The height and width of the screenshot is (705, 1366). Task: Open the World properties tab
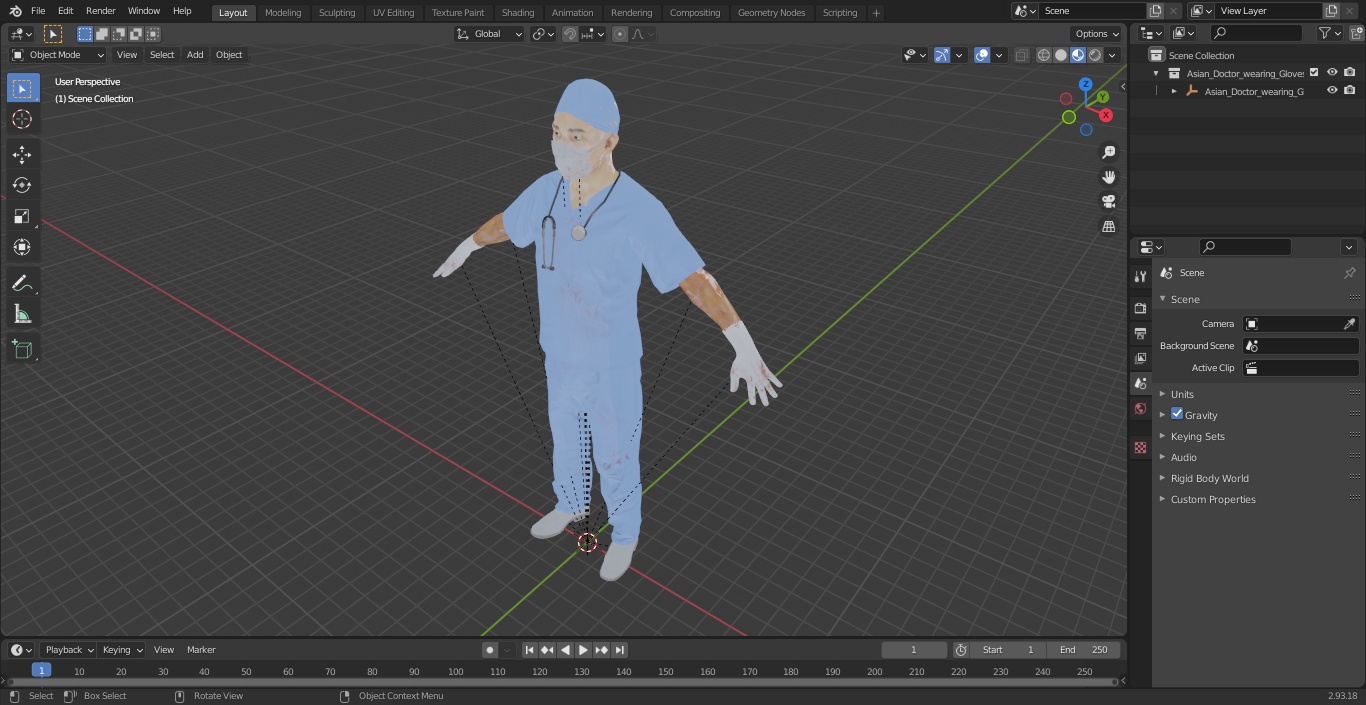[x=1140, y=409]
